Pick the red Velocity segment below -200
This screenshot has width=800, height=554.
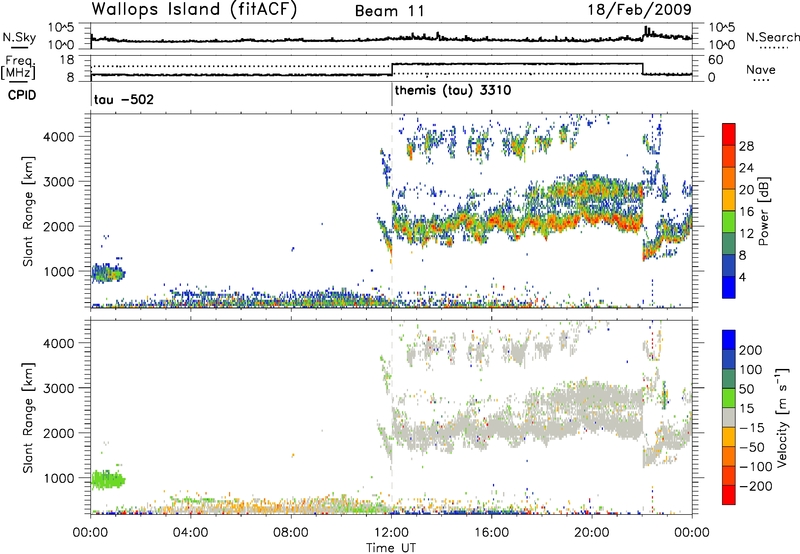[x=729, y=495]
